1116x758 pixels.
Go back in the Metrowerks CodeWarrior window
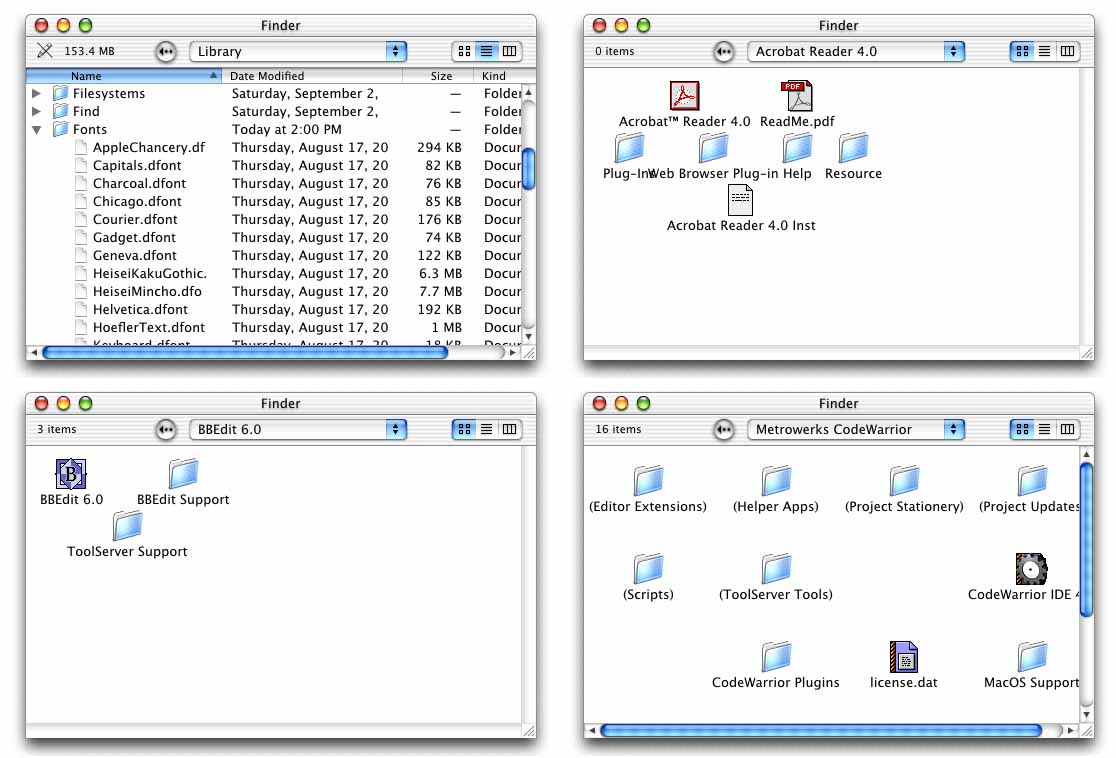724,429
